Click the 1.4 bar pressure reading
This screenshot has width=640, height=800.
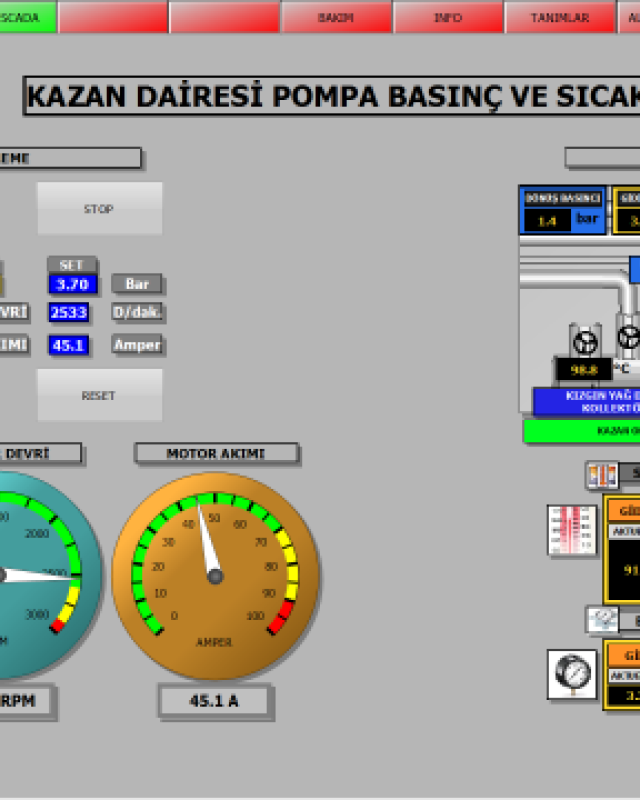547,221
